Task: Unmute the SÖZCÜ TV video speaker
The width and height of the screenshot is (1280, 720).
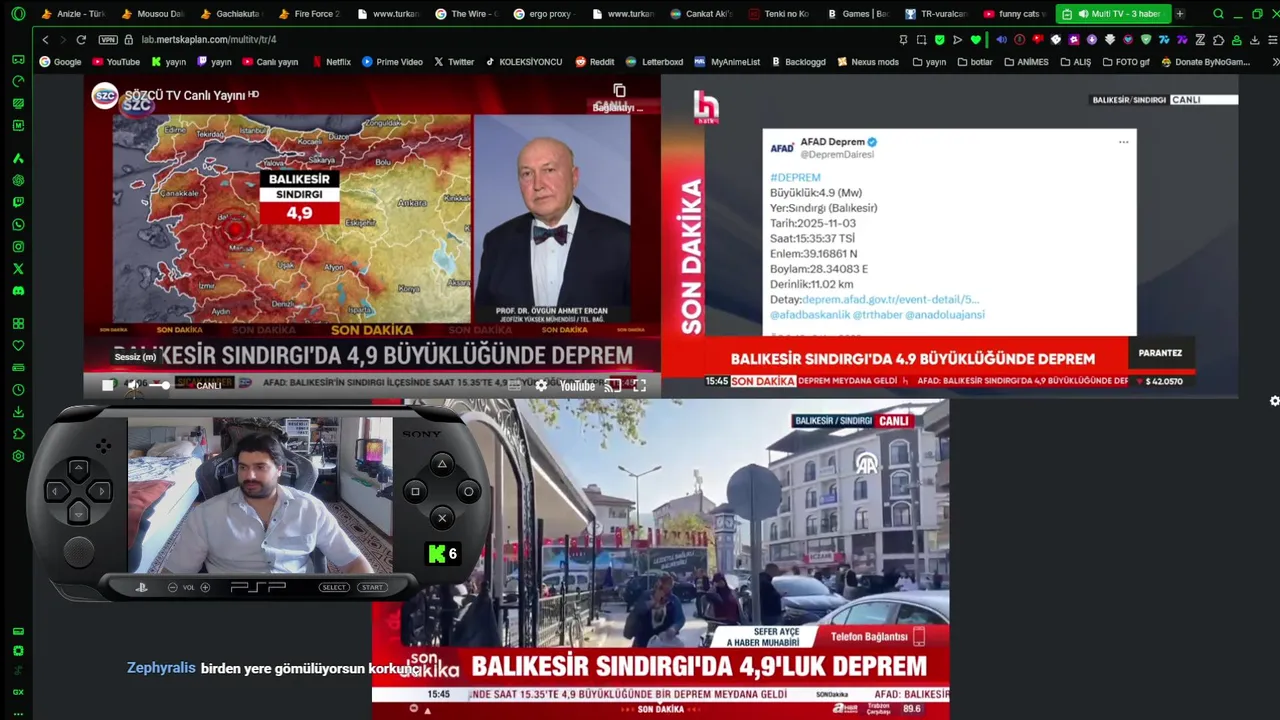Action: click(133, 385)
